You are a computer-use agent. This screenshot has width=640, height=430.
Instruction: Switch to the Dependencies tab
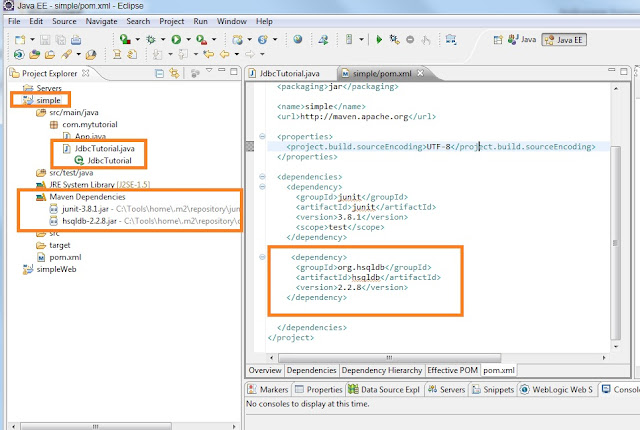(x=311, y=370)
